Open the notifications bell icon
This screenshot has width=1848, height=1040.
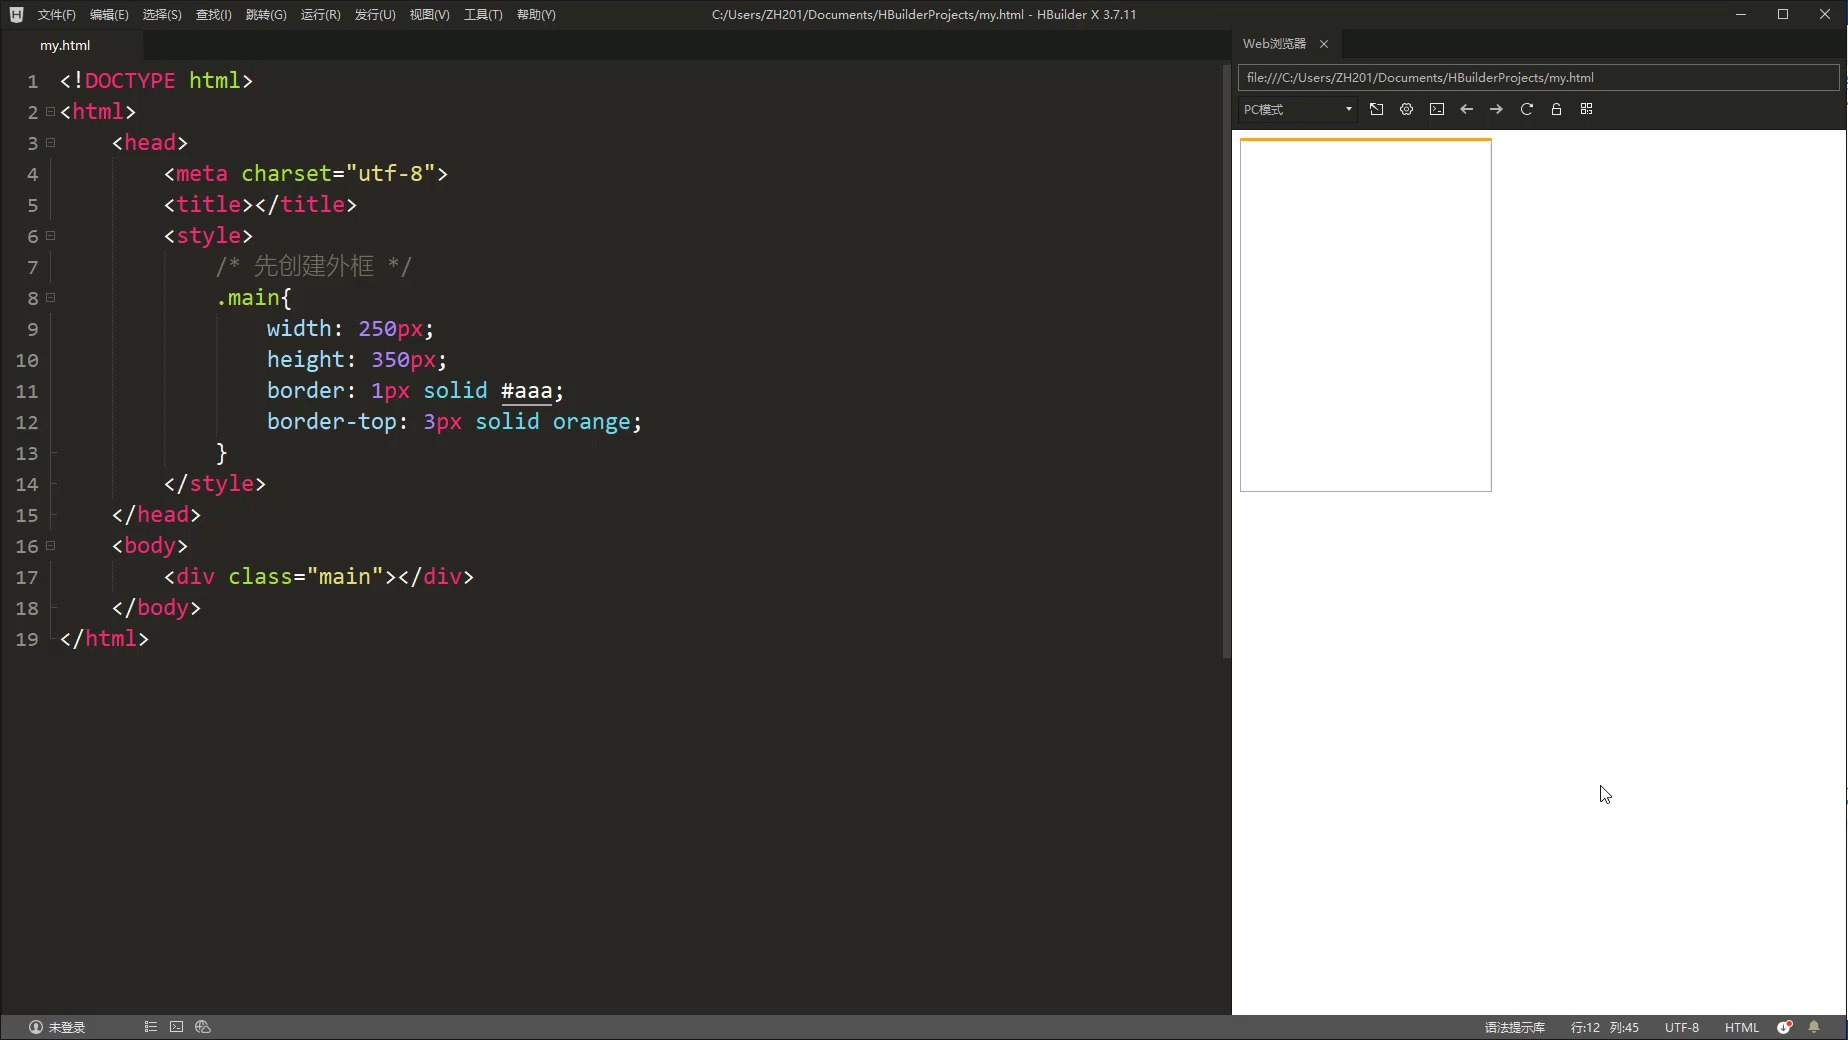coord(1814,1027)
